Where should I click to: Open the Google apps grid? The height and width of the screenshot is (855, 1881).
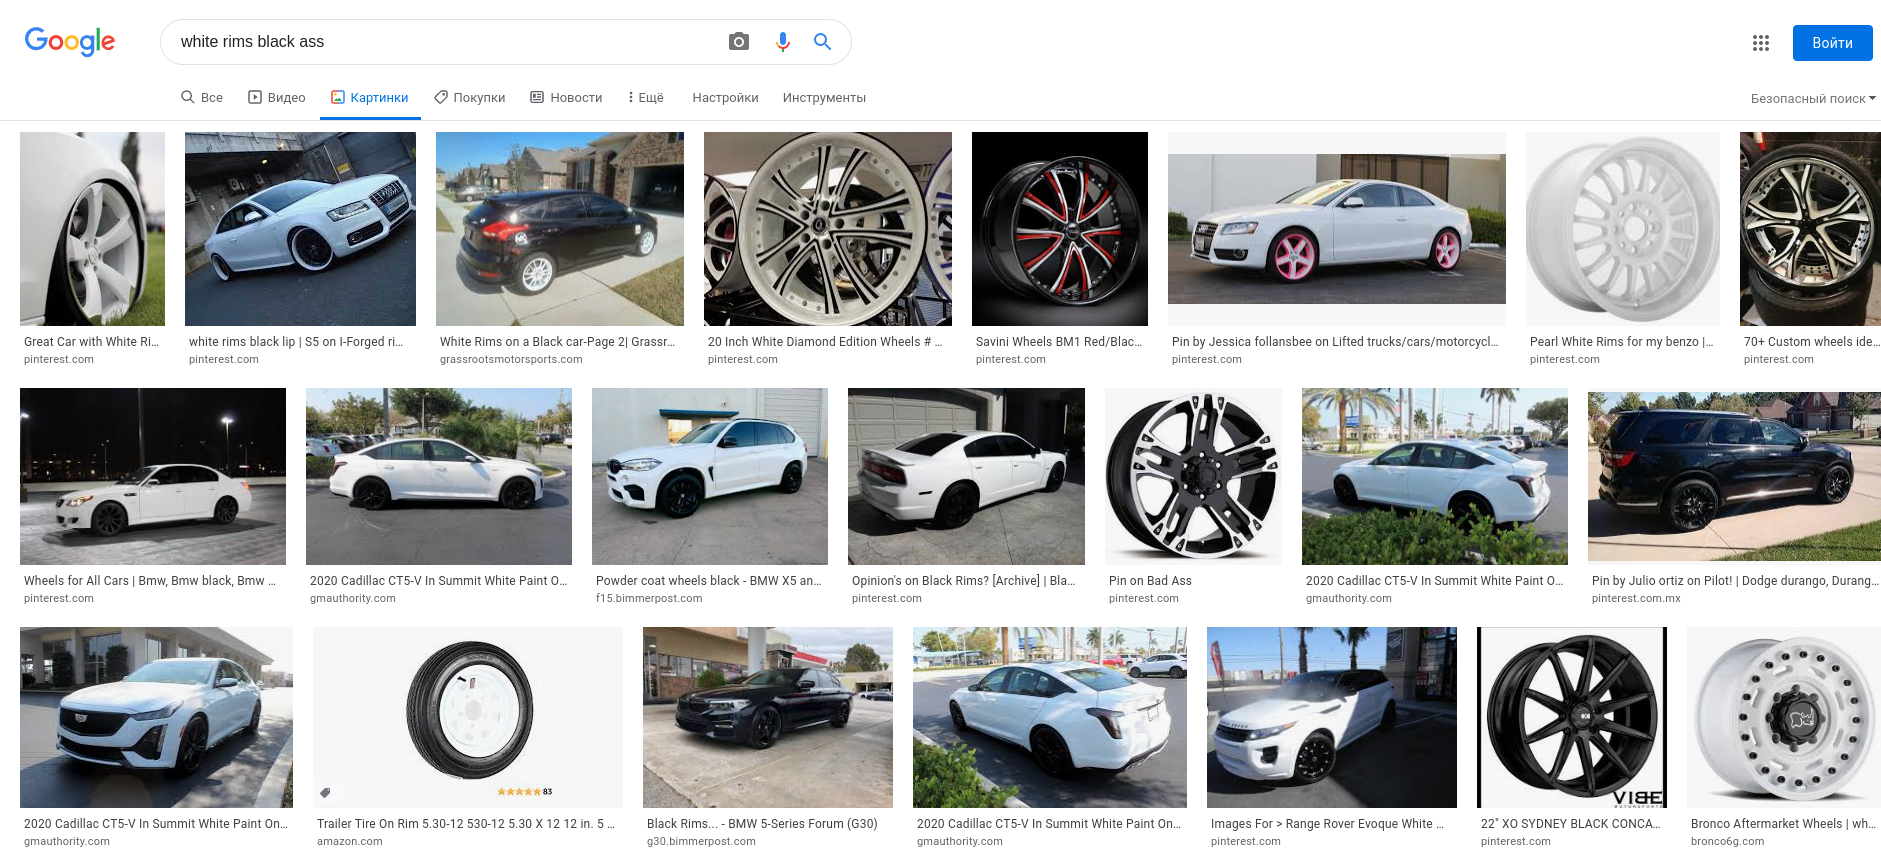1761,43
